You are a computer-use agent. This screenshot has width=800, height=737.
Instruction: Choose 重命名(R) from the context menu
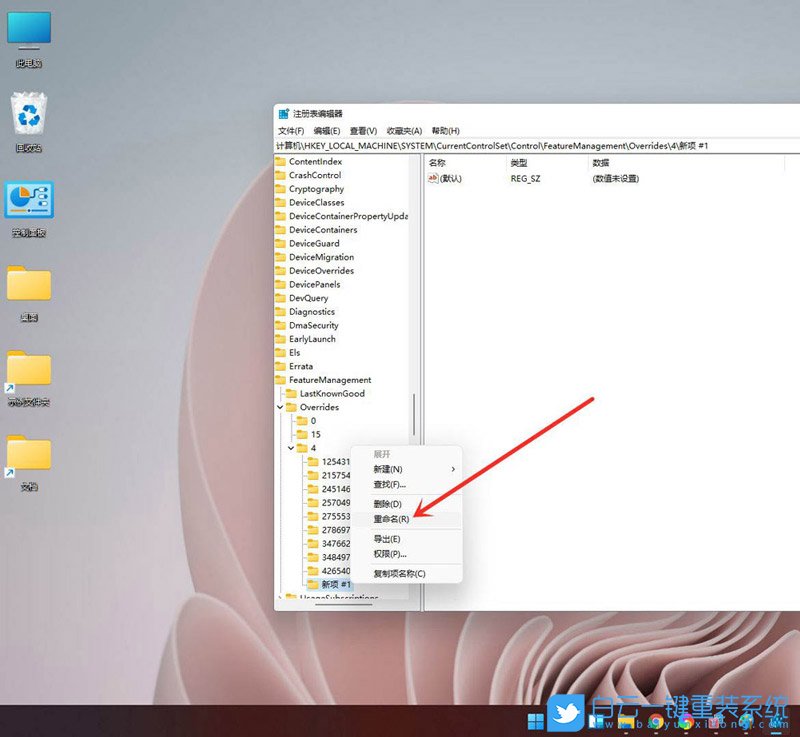tap(391, 519)
